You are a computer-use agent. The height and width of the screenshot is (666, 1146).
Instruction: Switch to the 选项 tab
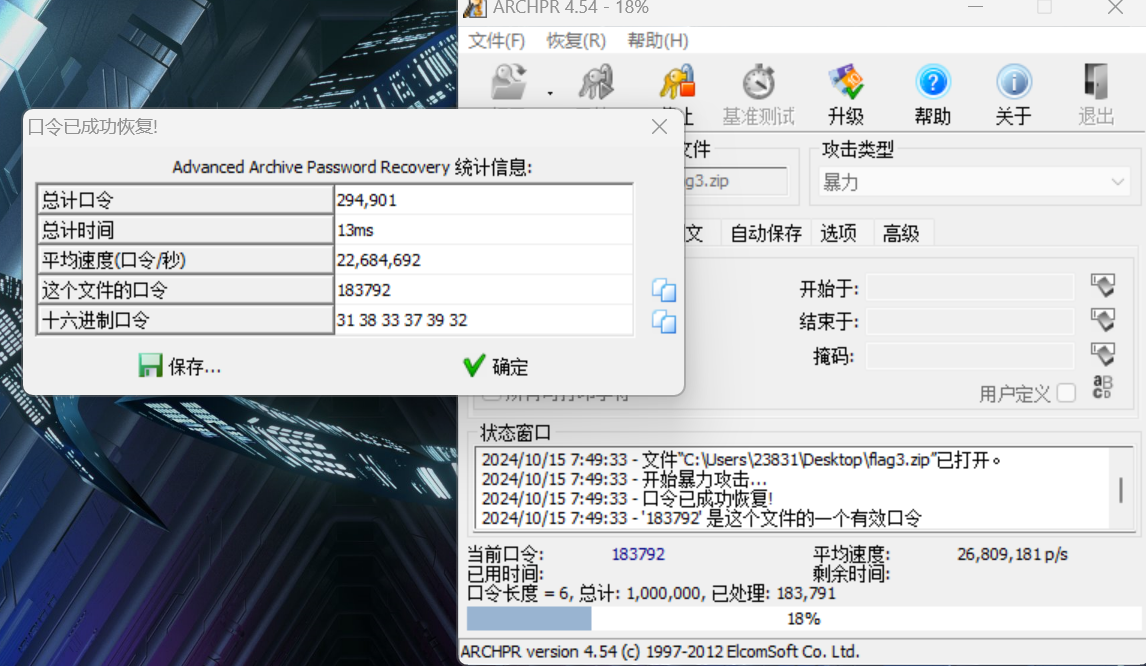tap(838, 233)
